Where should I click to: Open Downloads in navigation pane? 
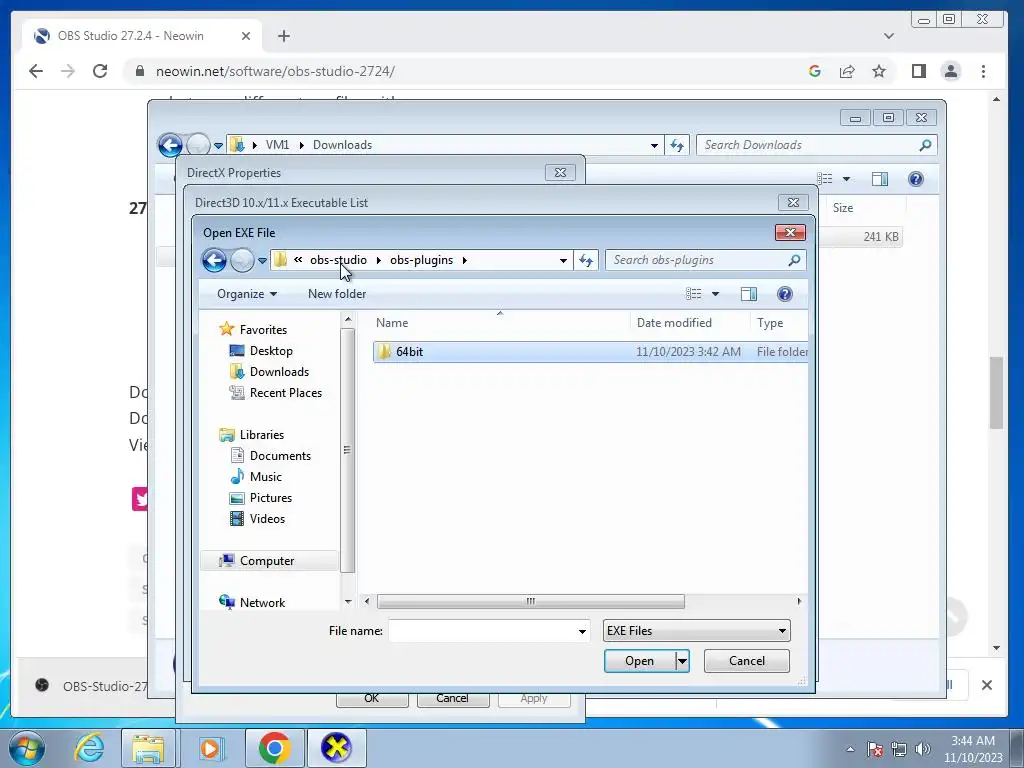[x=279, y=372]
